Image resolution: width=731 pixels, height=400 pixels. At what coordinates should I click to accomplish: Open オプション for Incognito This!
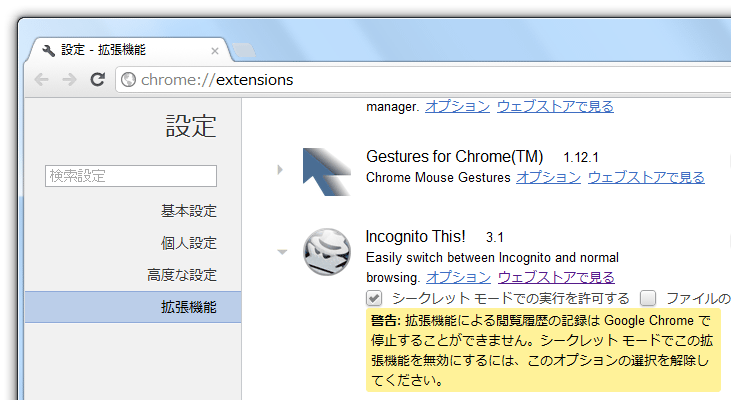tap(458, 277)
